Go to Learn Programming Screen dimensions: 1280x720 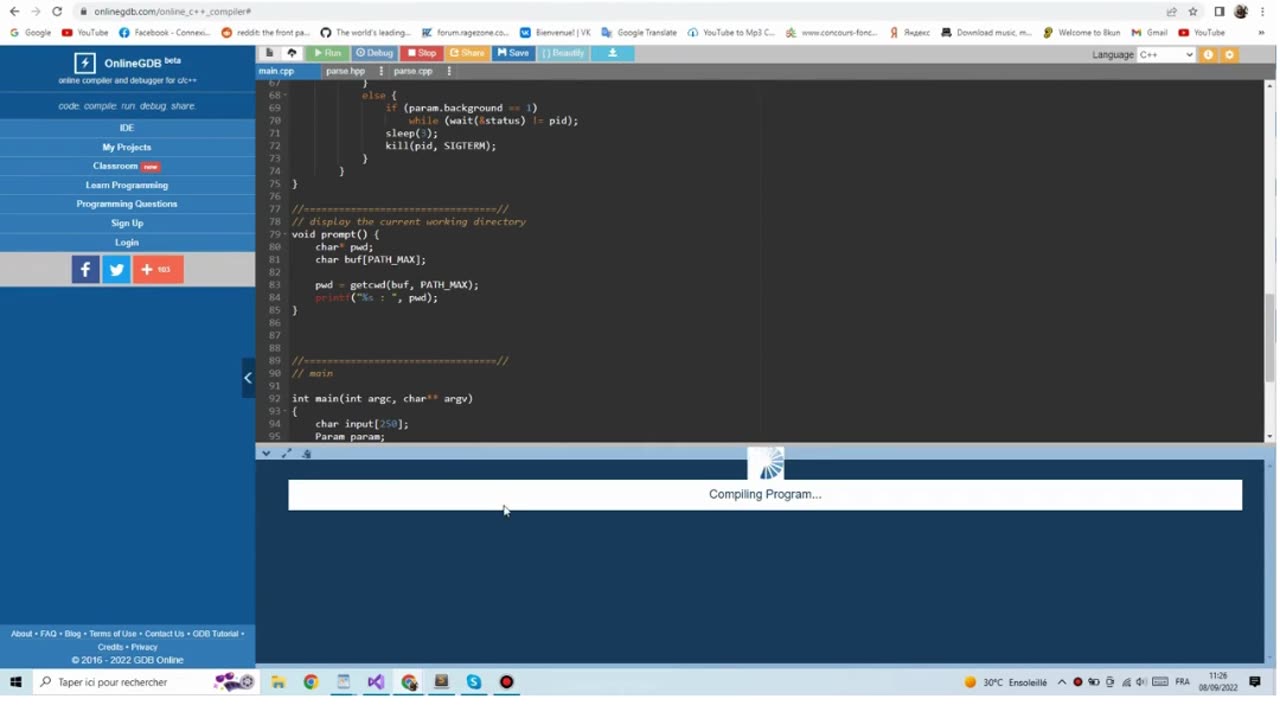(127, 185)
